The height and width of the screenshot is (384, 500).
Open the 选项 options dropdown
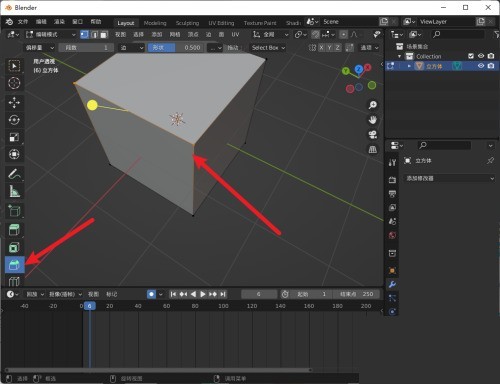369,48
